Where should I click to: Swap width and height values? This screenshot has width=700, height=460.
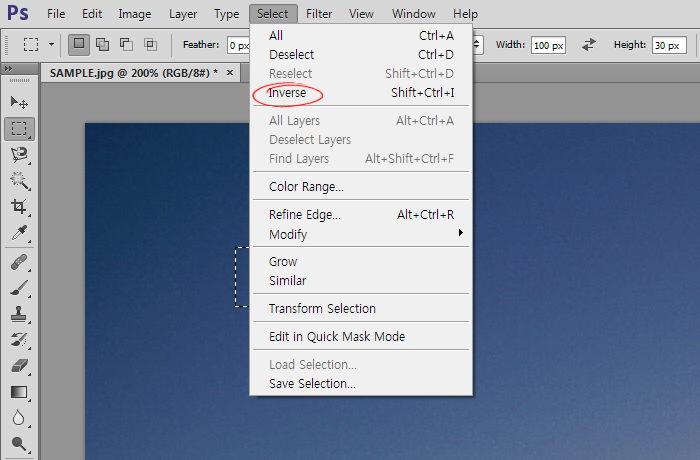point(589,45)
